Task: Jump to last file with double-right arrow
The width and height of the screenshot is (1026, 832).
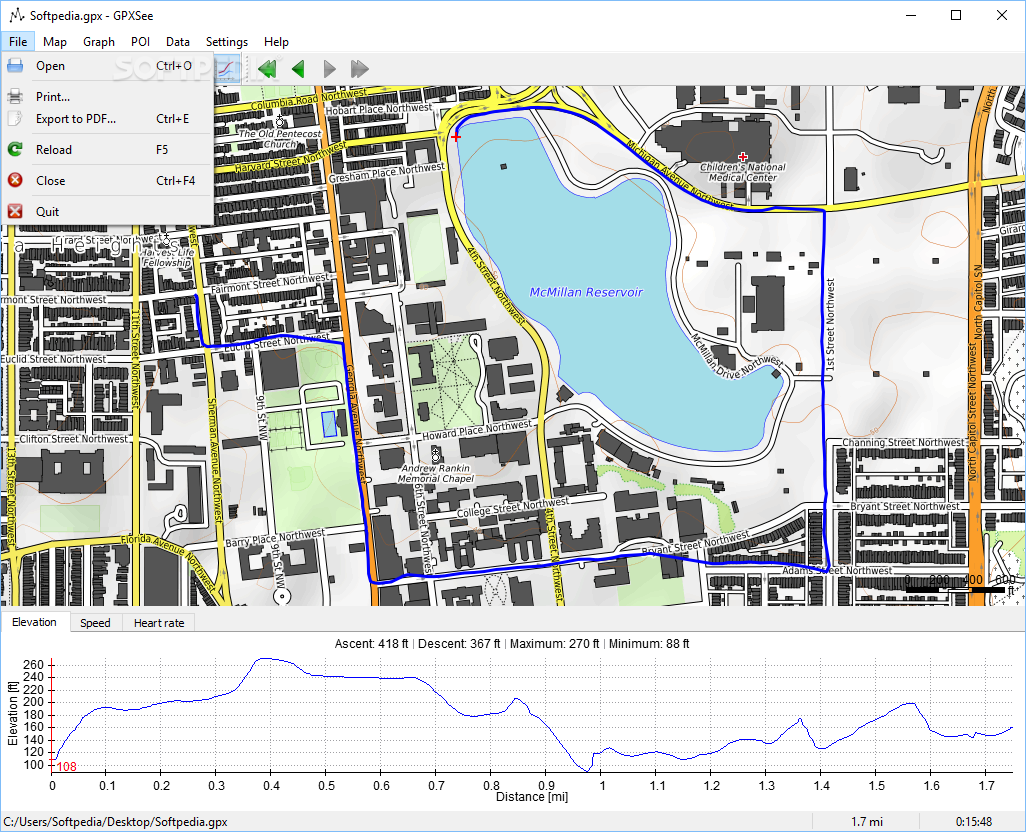Action: point(360,69)
